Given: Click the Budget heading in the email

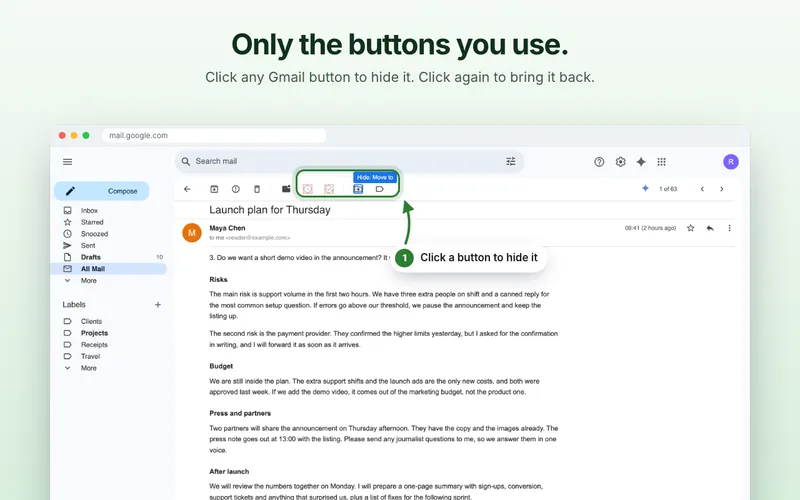Looking at the screenshot, I should point(221,366).
